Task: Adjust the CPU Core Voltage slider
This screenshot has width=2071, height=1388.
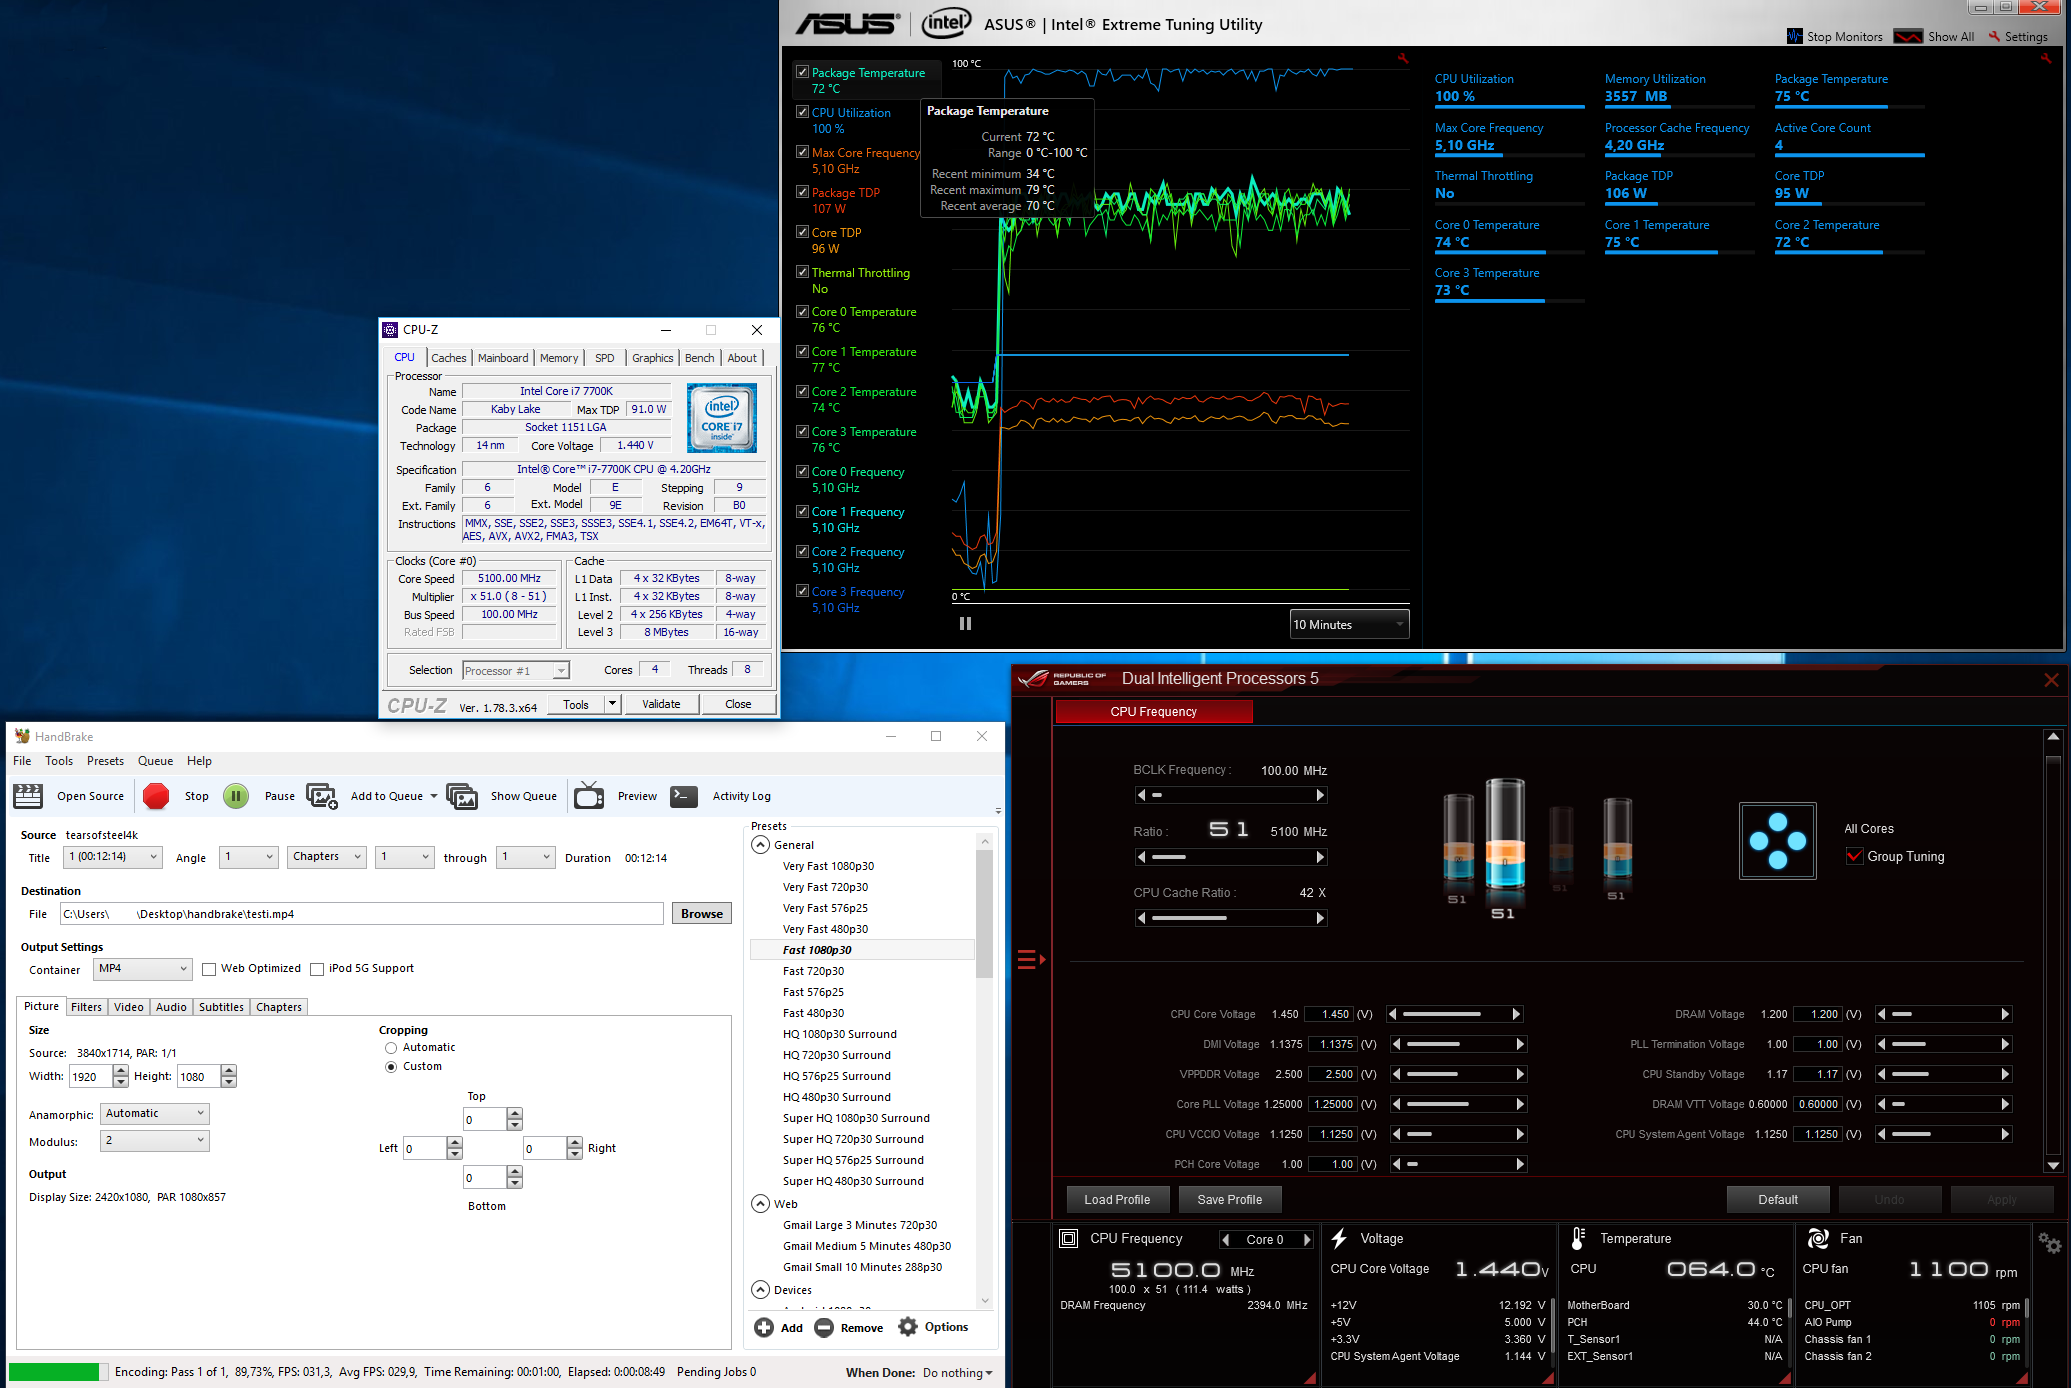Action: coord(1454,1014)
